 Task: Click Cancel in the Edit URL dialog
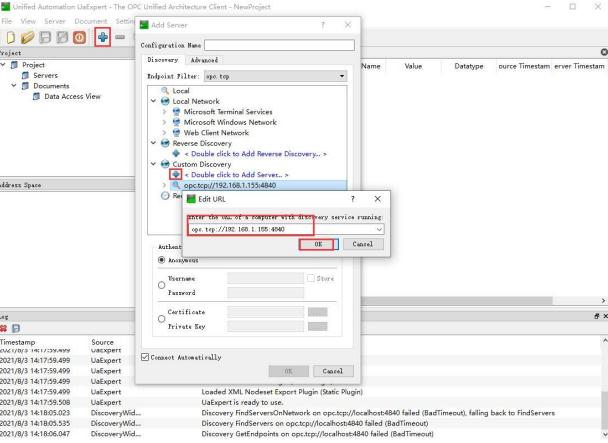363,244
